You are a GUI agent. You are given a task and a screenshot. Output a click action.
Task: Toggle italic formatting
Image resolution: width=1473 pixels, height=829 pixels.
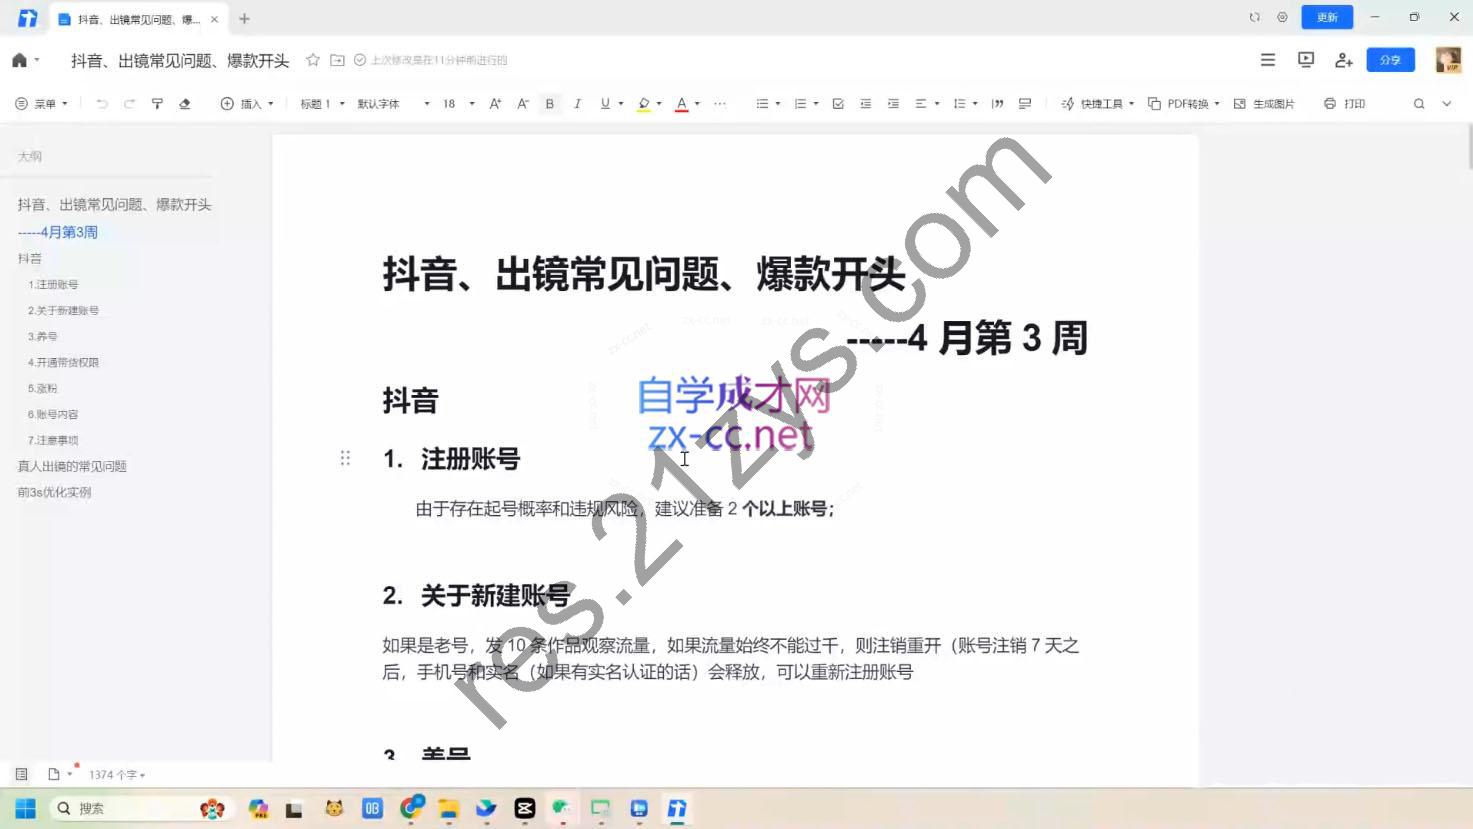click(577, 104)
